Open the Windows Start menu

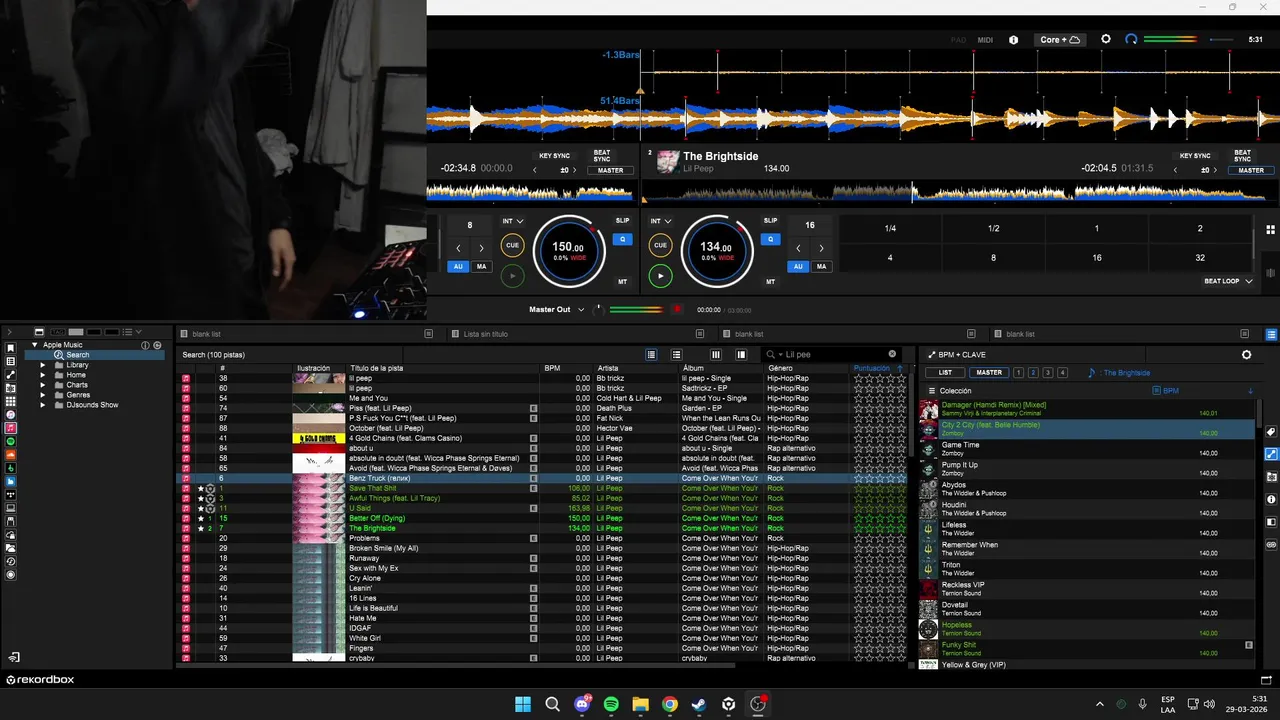click(x=523, y=704)
